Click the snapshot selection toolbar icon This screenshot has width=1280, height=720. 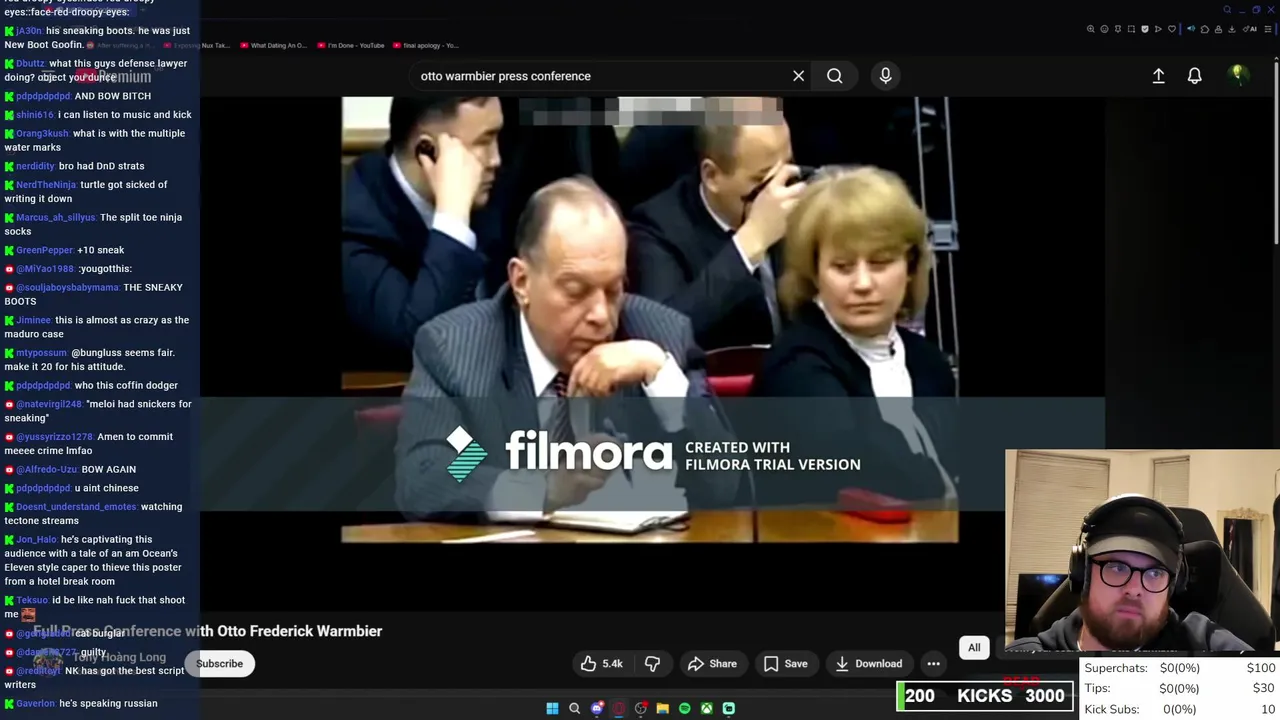click(x=1131, y=29)
